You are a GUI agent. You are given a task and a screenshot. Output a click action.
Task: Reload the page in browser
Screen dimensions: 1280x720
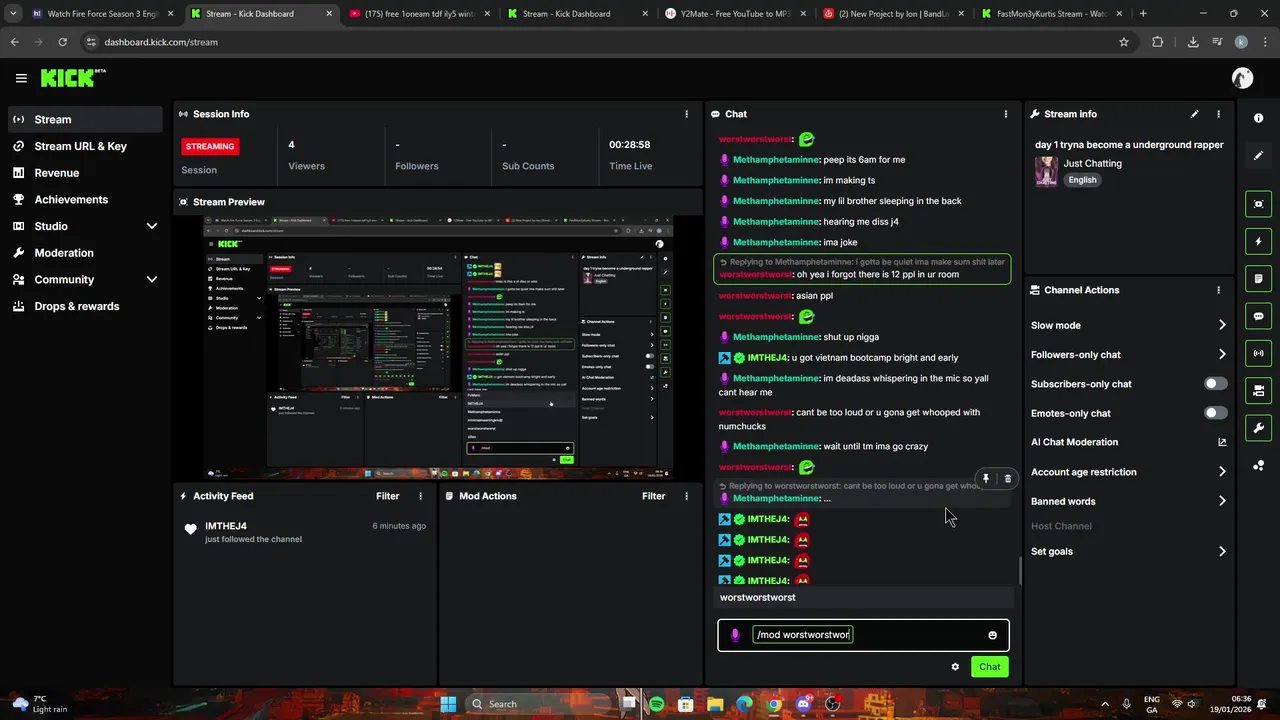[x=62, y=42]
